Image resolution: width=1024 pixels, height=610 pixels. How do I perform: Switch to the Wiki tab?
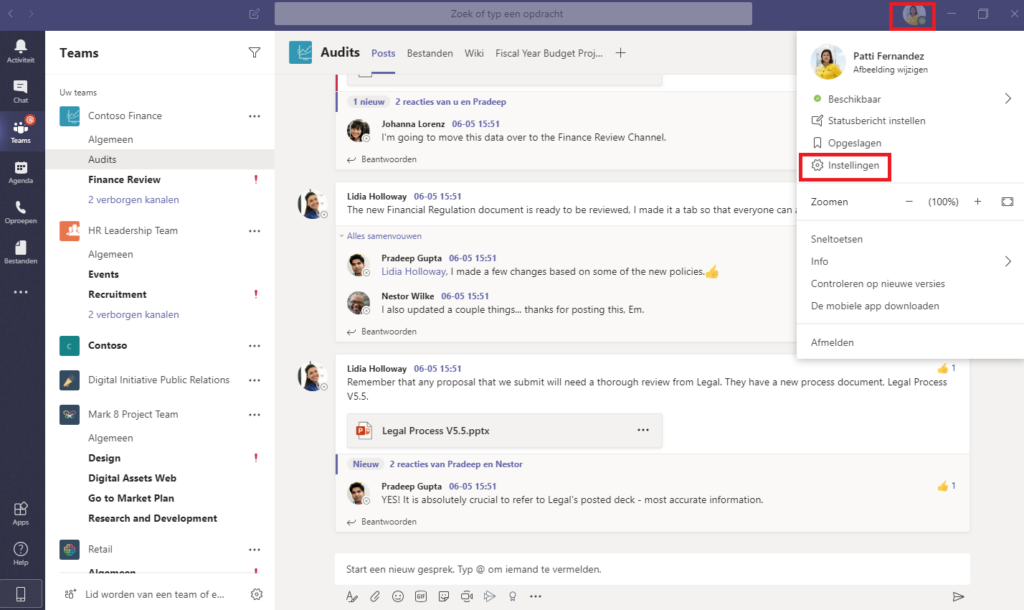(474, 54)
